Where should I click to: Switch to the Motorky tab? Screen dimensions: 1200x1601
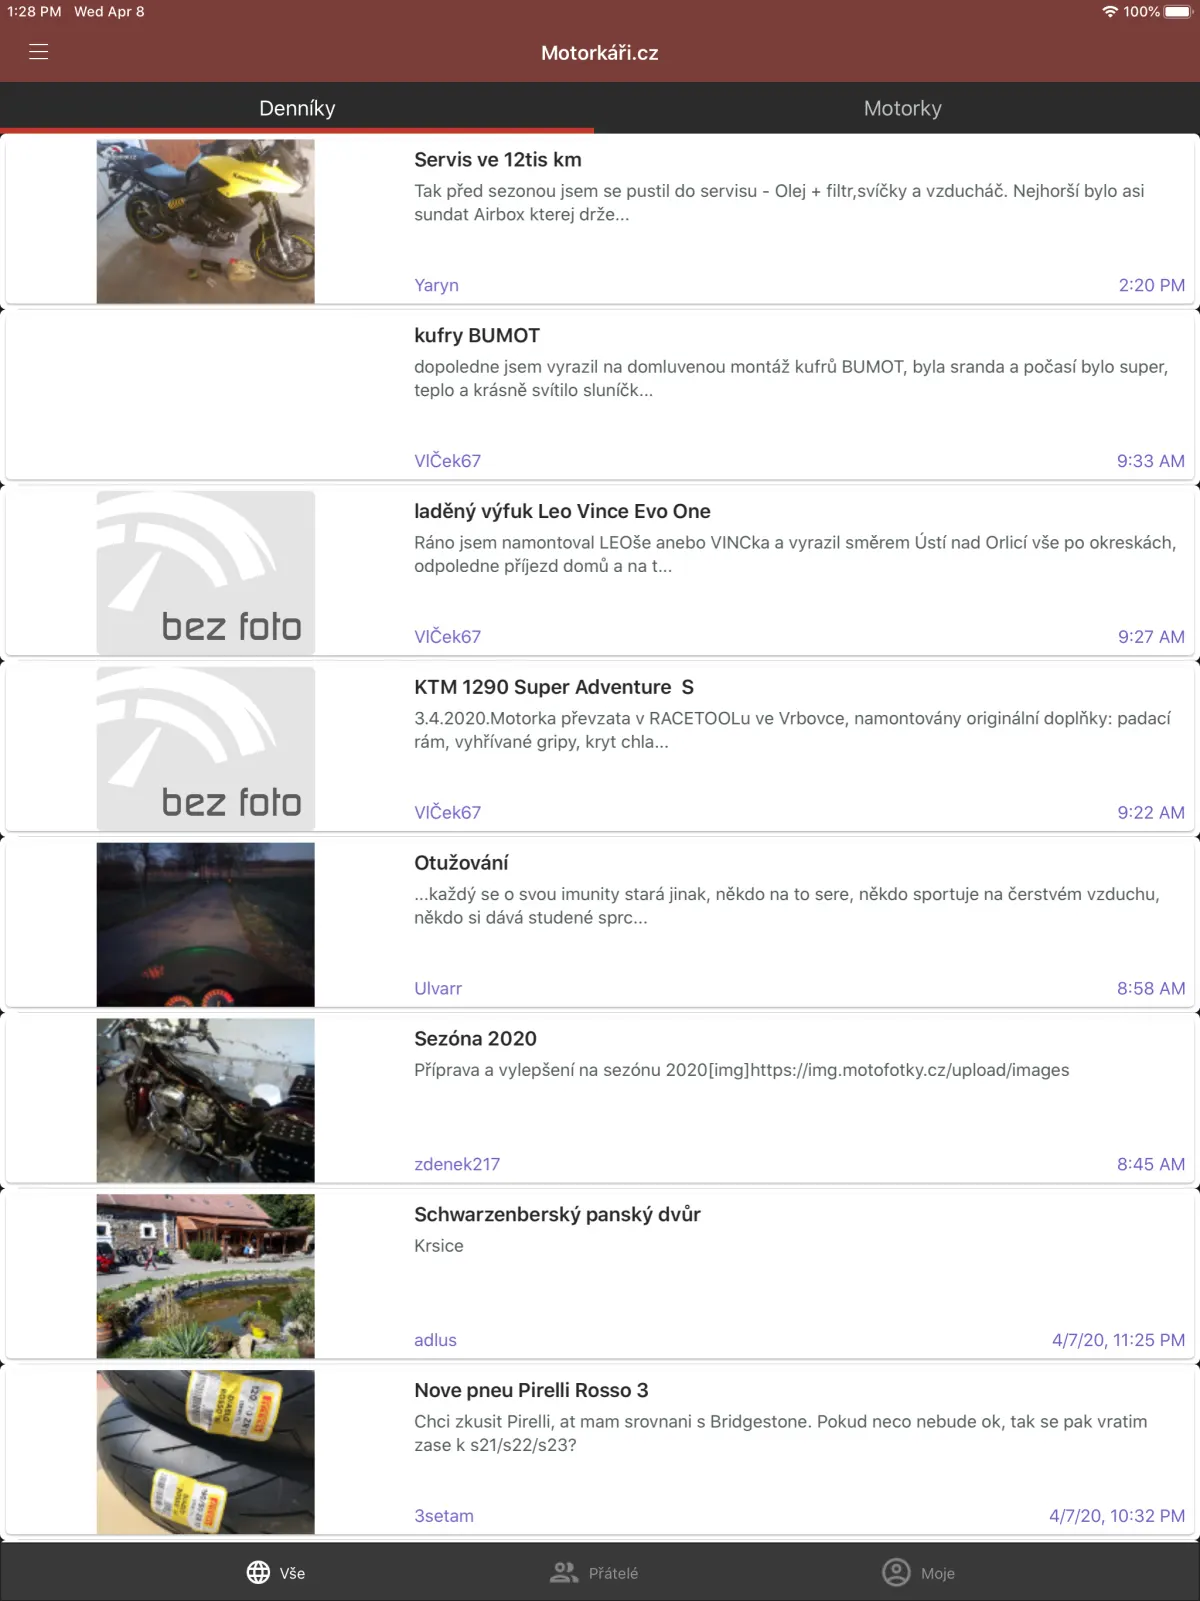click(902, 108)
